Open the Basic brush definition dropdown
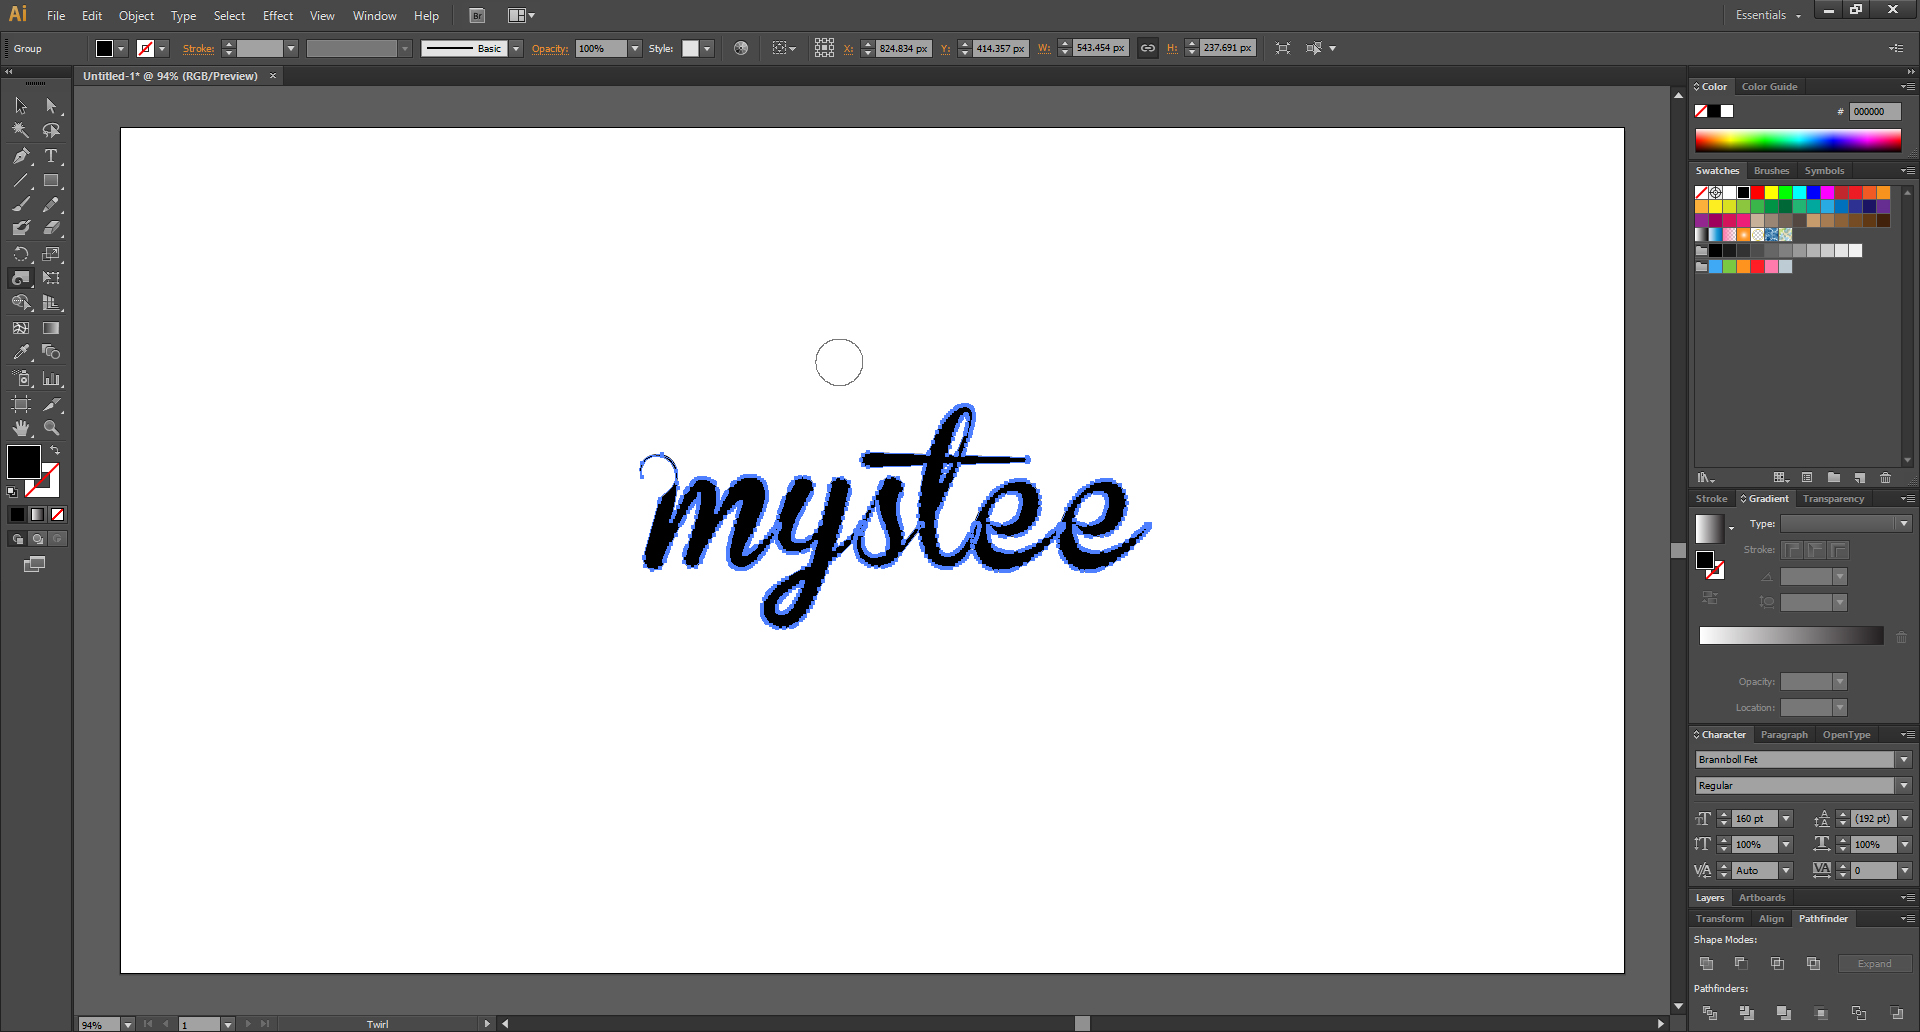 [516, 48]
